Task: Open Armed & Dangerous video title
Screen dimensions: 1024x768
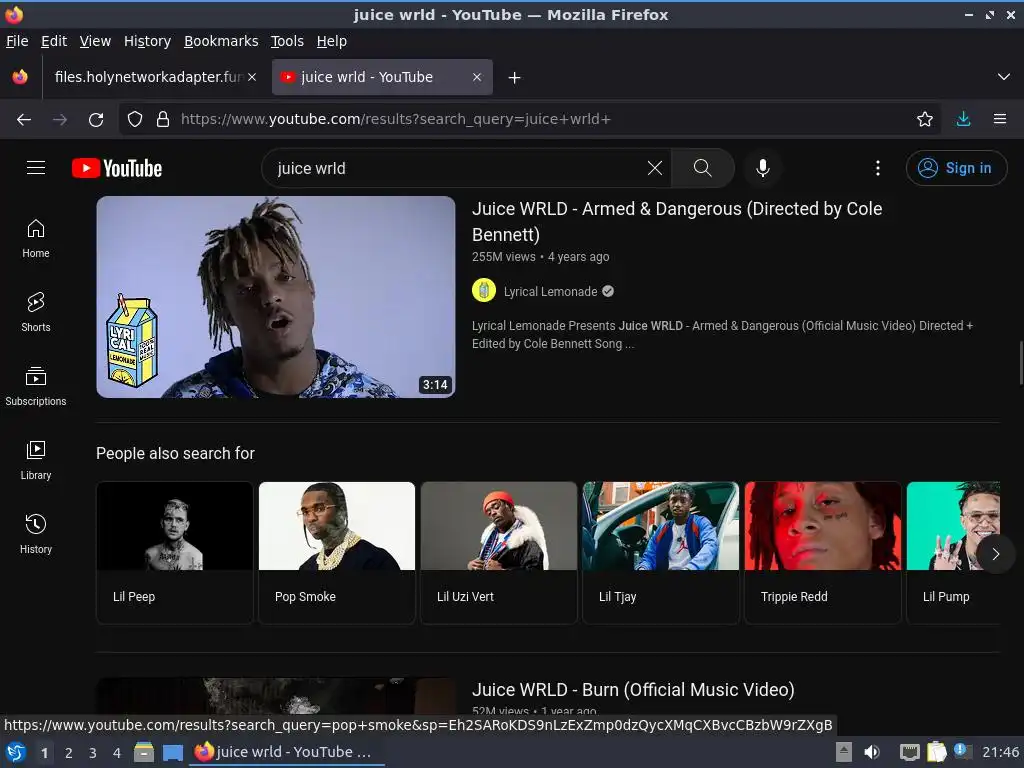Action: pos(677,221)
